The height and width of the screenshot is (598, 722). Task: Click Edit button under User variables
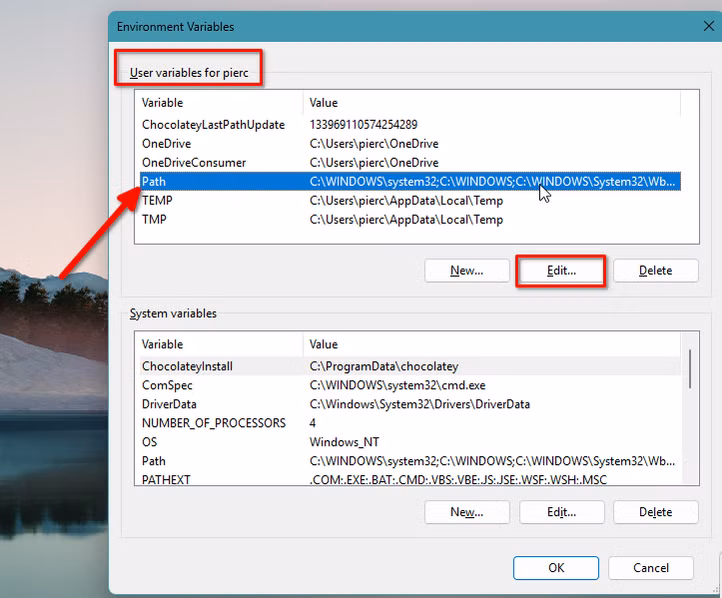[x=561, y=271]
